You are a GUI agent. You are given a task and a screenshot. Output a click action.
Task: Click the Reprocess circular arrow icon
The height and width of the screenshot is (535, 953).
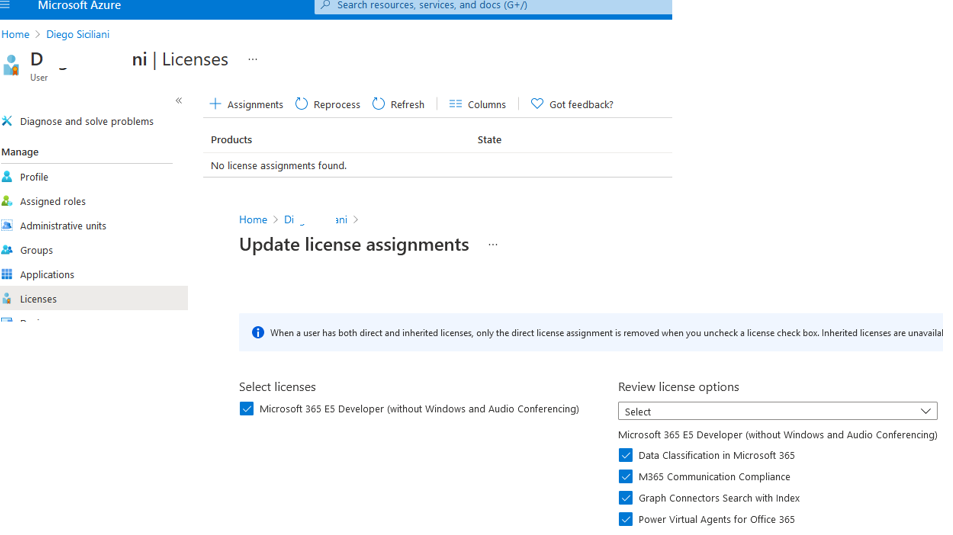[301, 104]
